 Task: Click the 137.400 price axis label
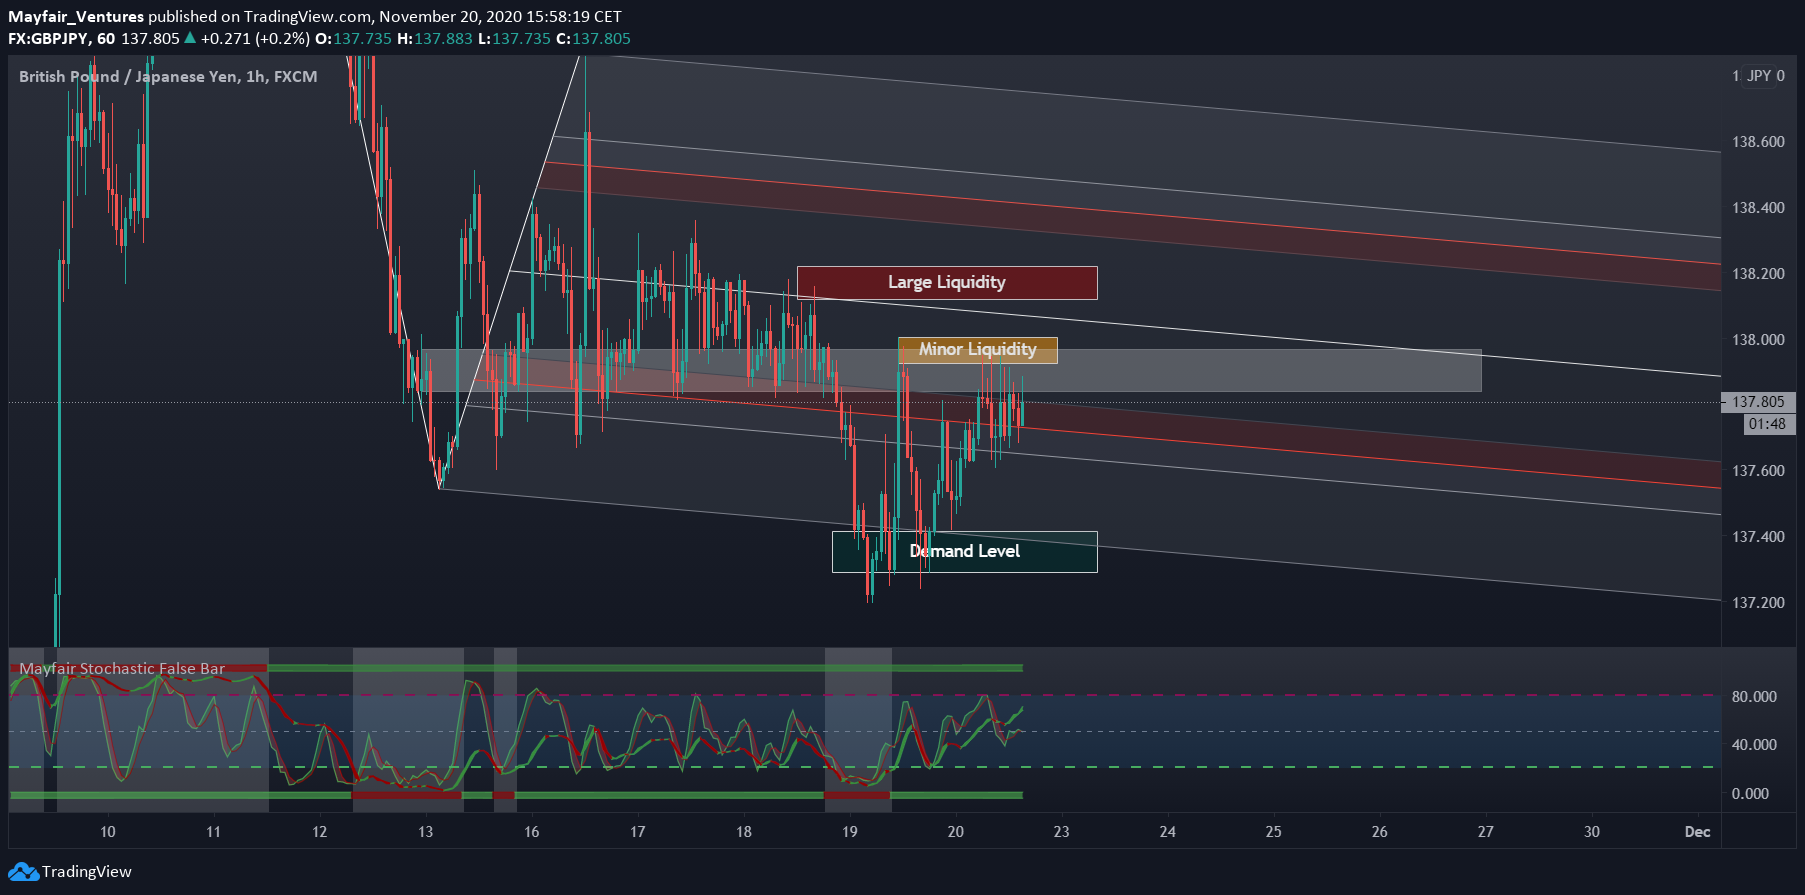tap(1758, 537)
